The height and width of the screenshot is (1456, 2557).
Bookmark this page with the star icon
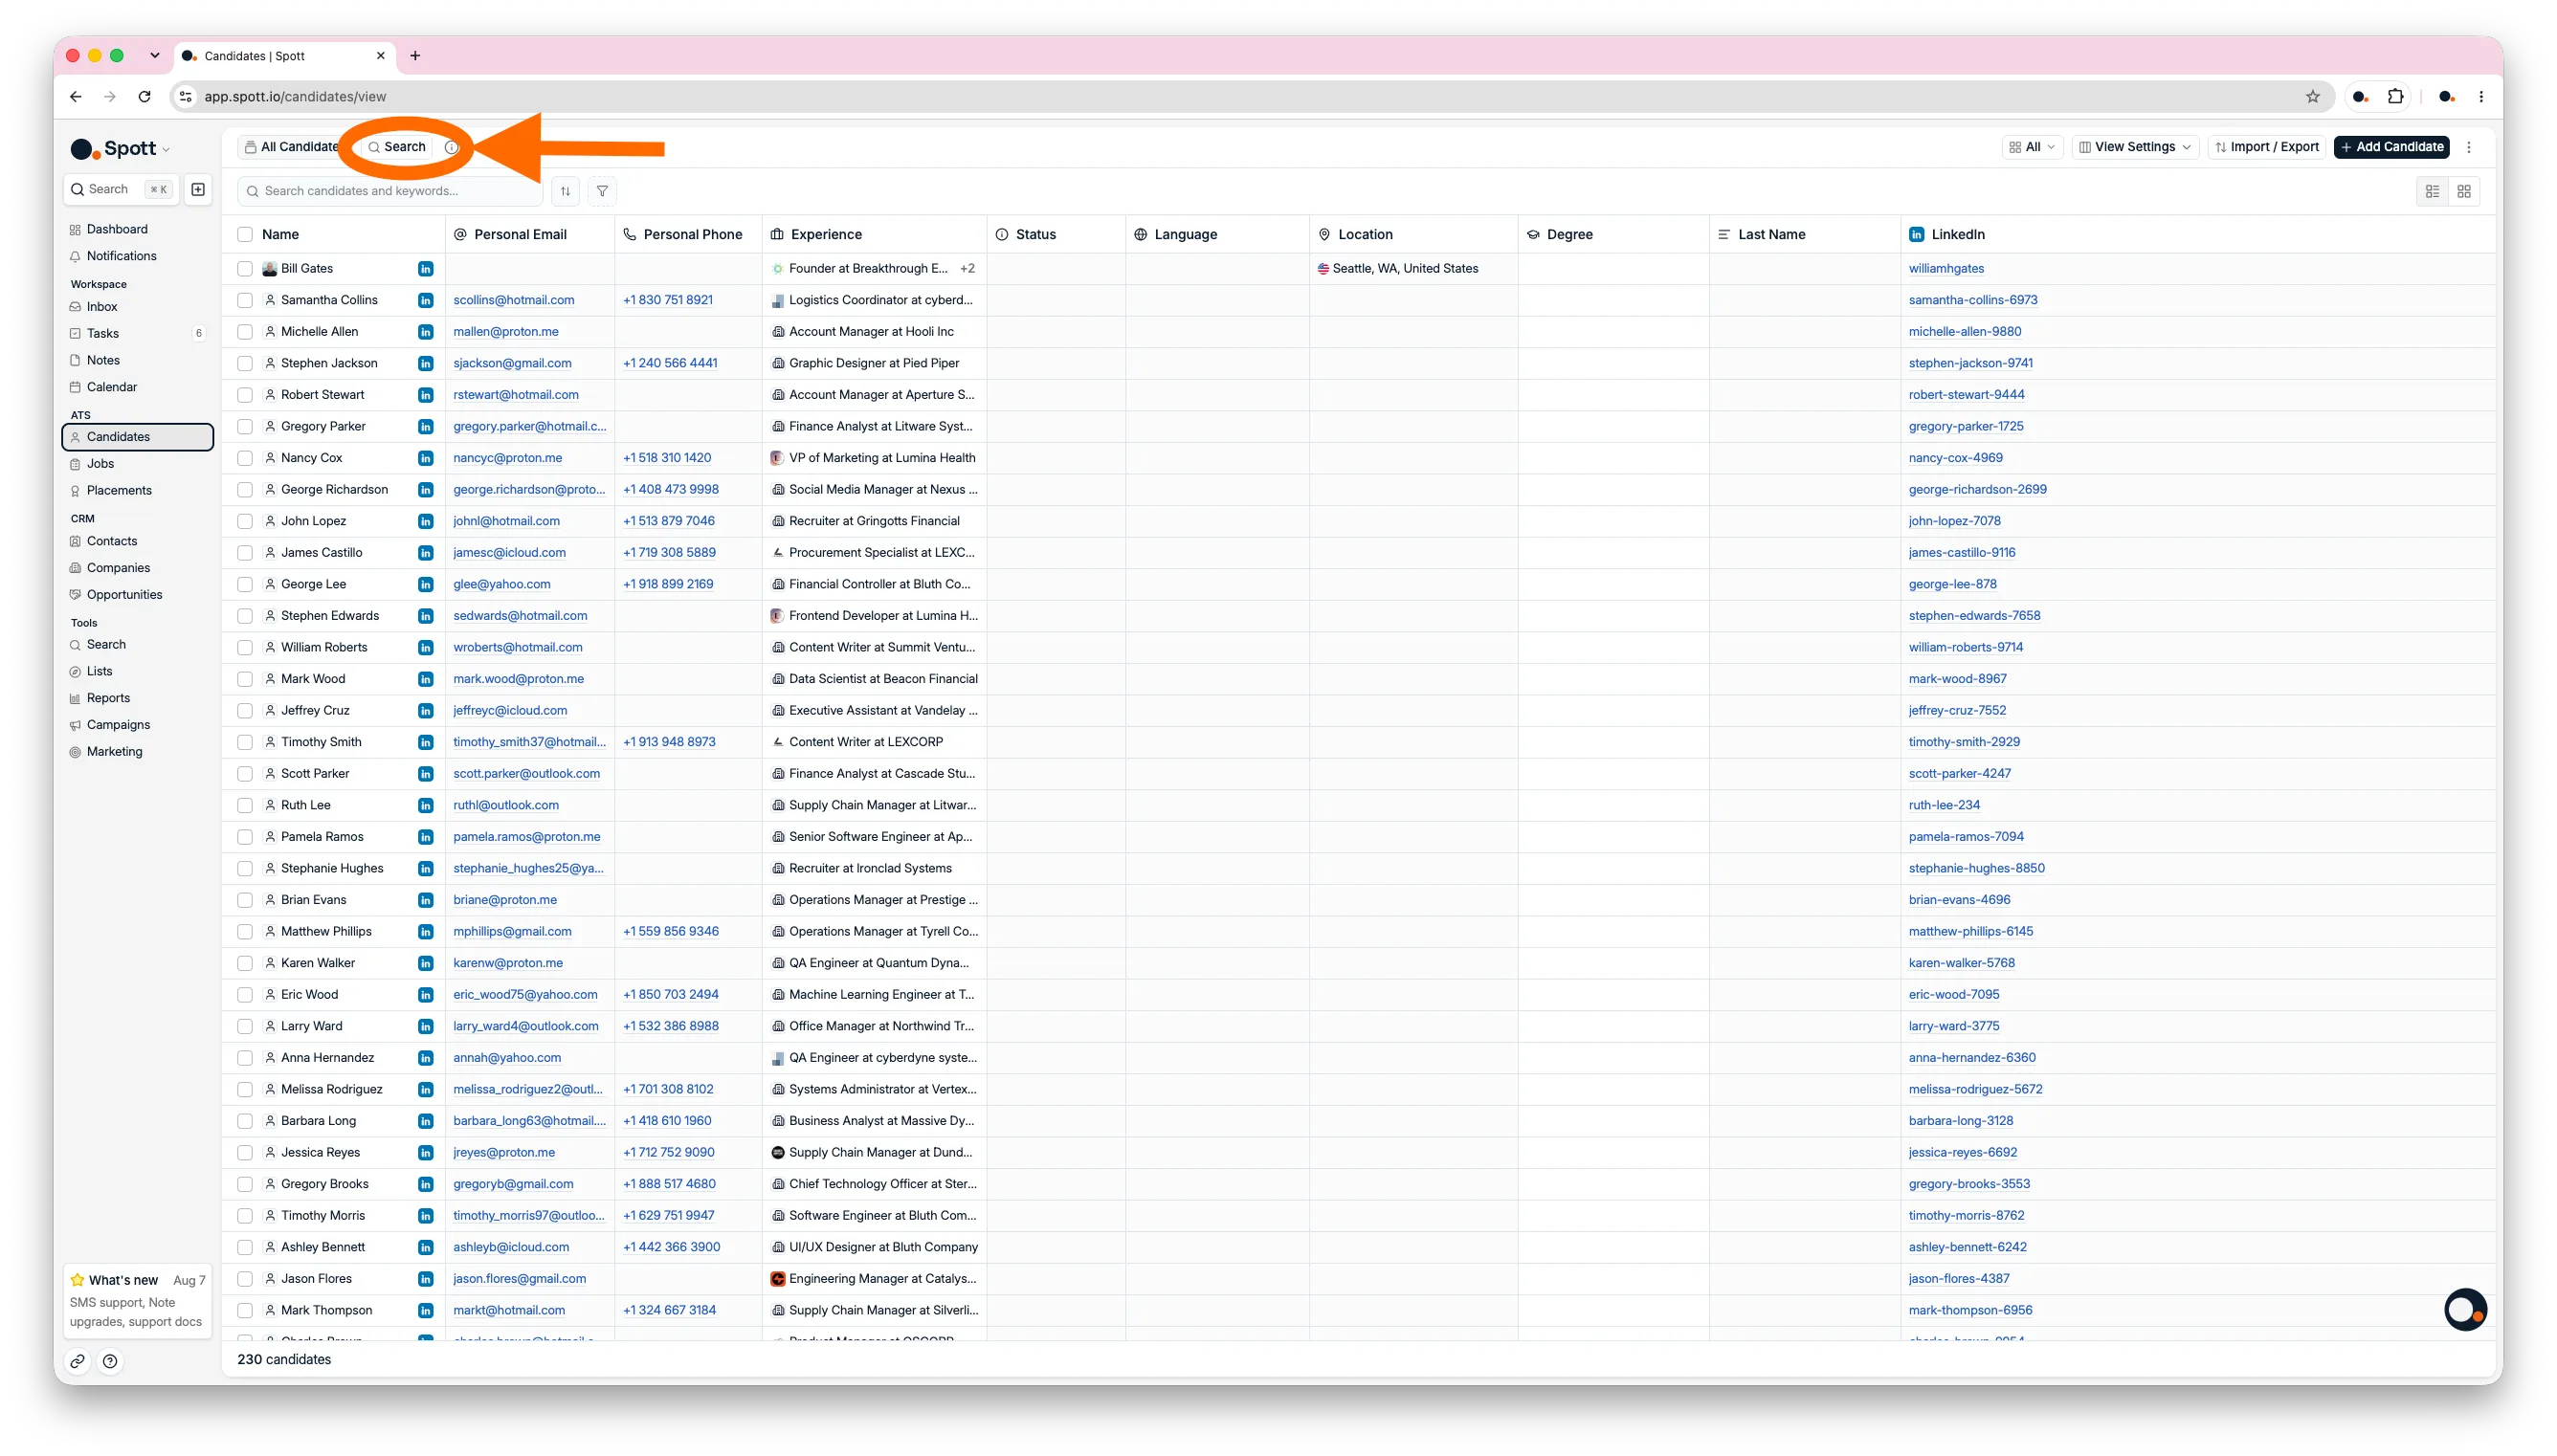[x=2312, y=97]
